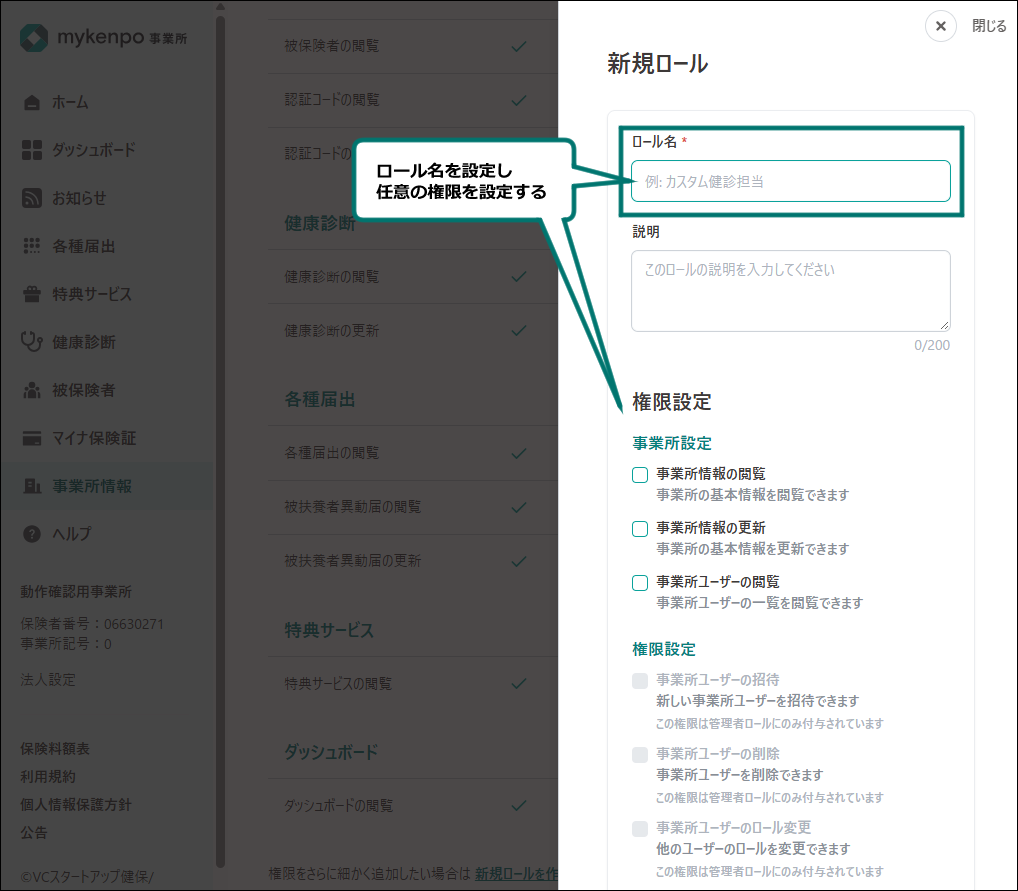Click the ロール名 input field
Viewport: 1018px width, 891px height.
(791, 181)
